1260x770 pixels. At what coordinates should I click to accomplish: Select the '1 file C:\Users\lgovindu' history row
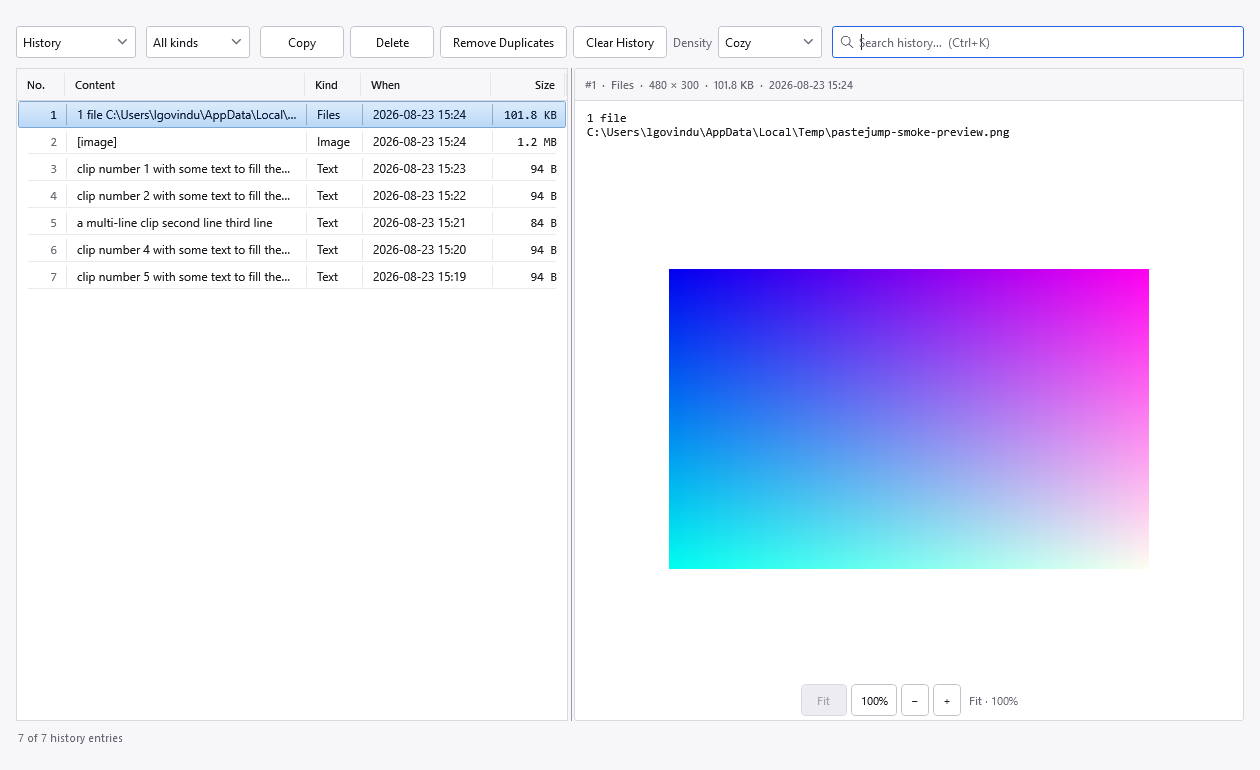click(292, 115)
